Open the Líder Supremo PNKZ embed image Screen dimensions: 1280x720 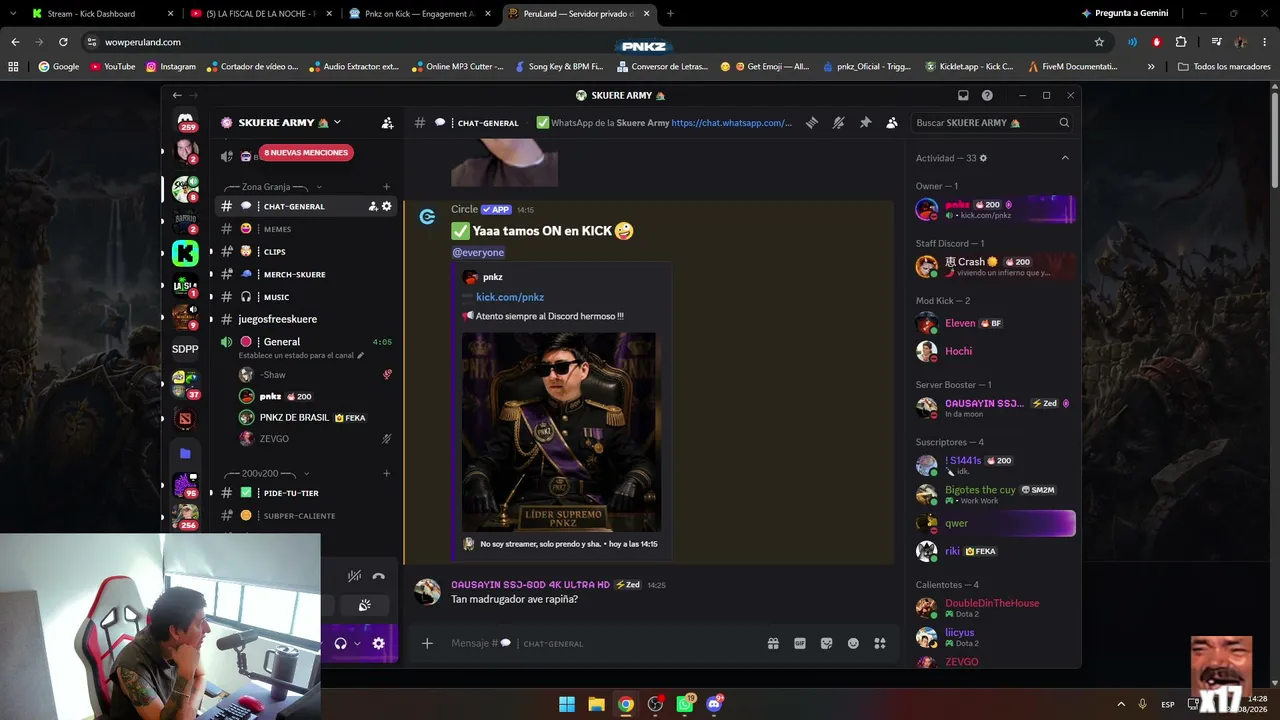561,432
